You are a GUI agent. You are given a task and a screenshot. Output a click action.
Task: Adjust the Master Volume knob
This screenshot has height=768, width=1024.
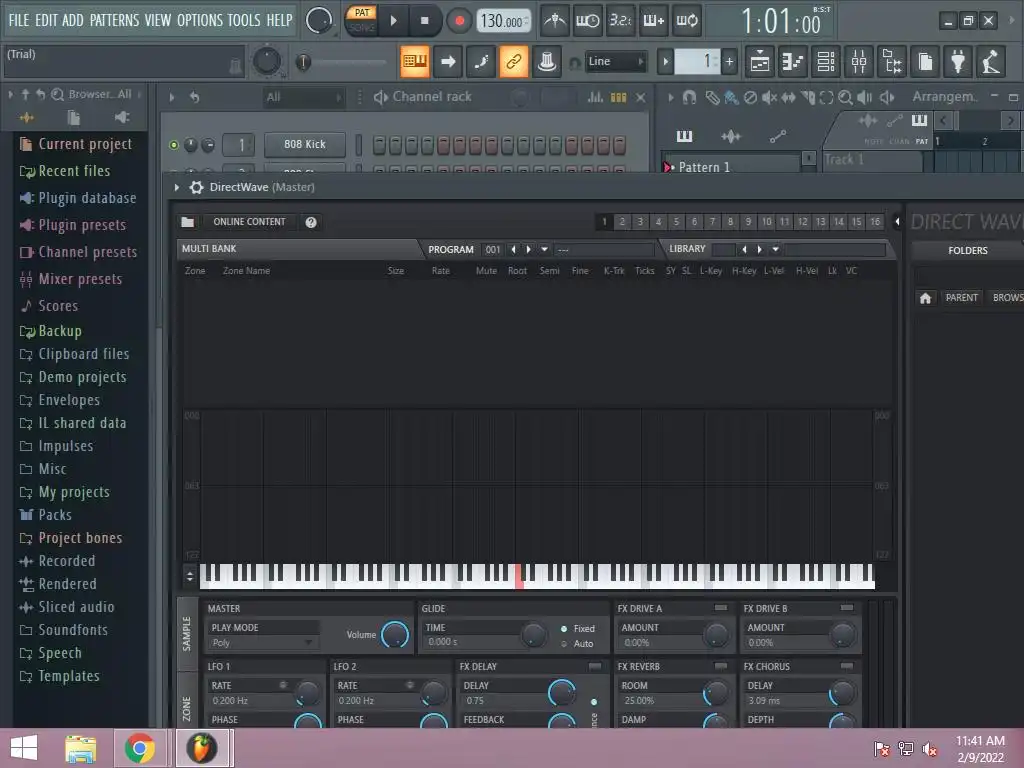pyautogui.click(x=394, y=634)
